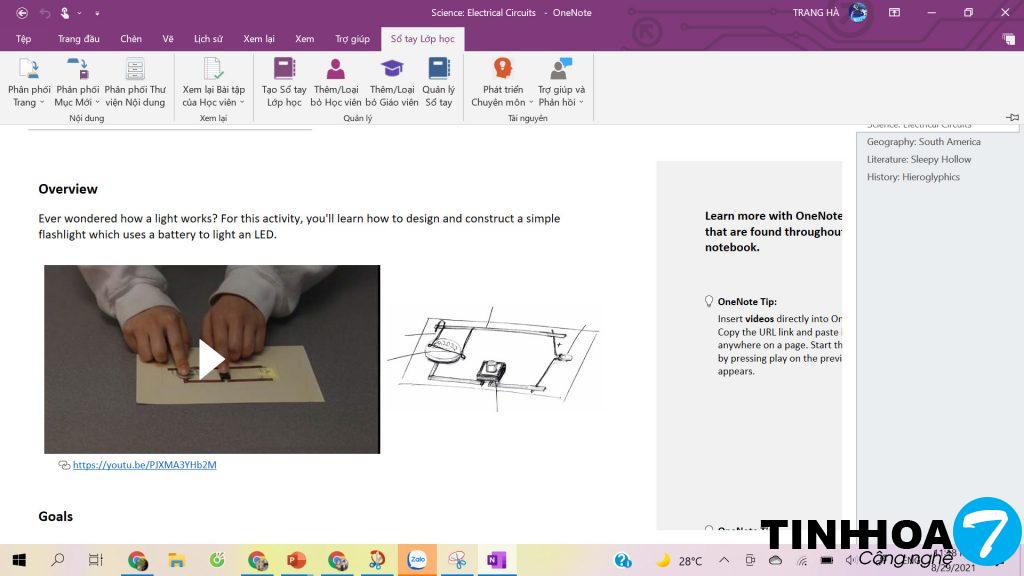Open Zalo app in the taskbar

[417, 560]
